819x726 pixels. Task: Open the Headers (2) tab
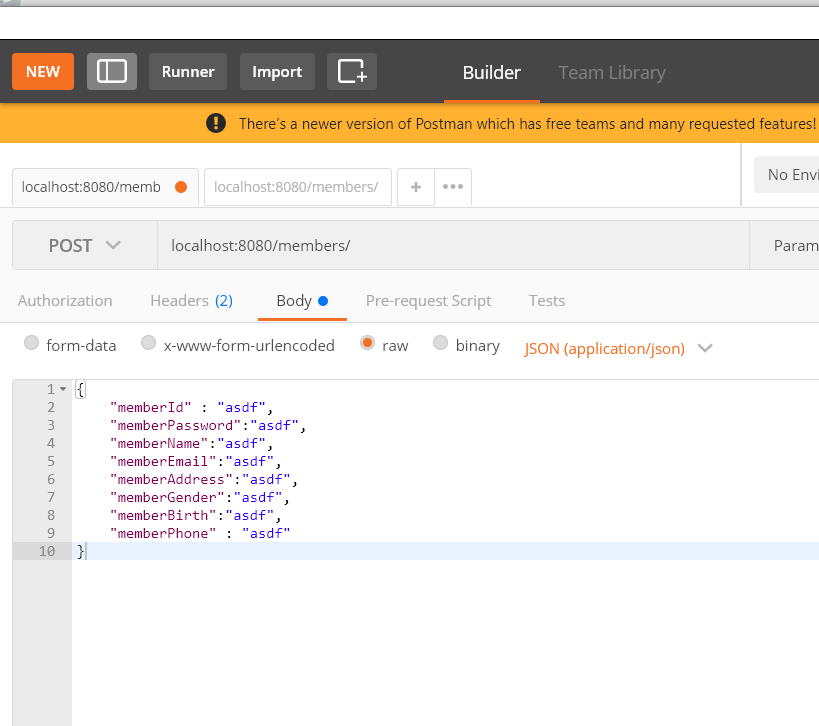[192, 301]
